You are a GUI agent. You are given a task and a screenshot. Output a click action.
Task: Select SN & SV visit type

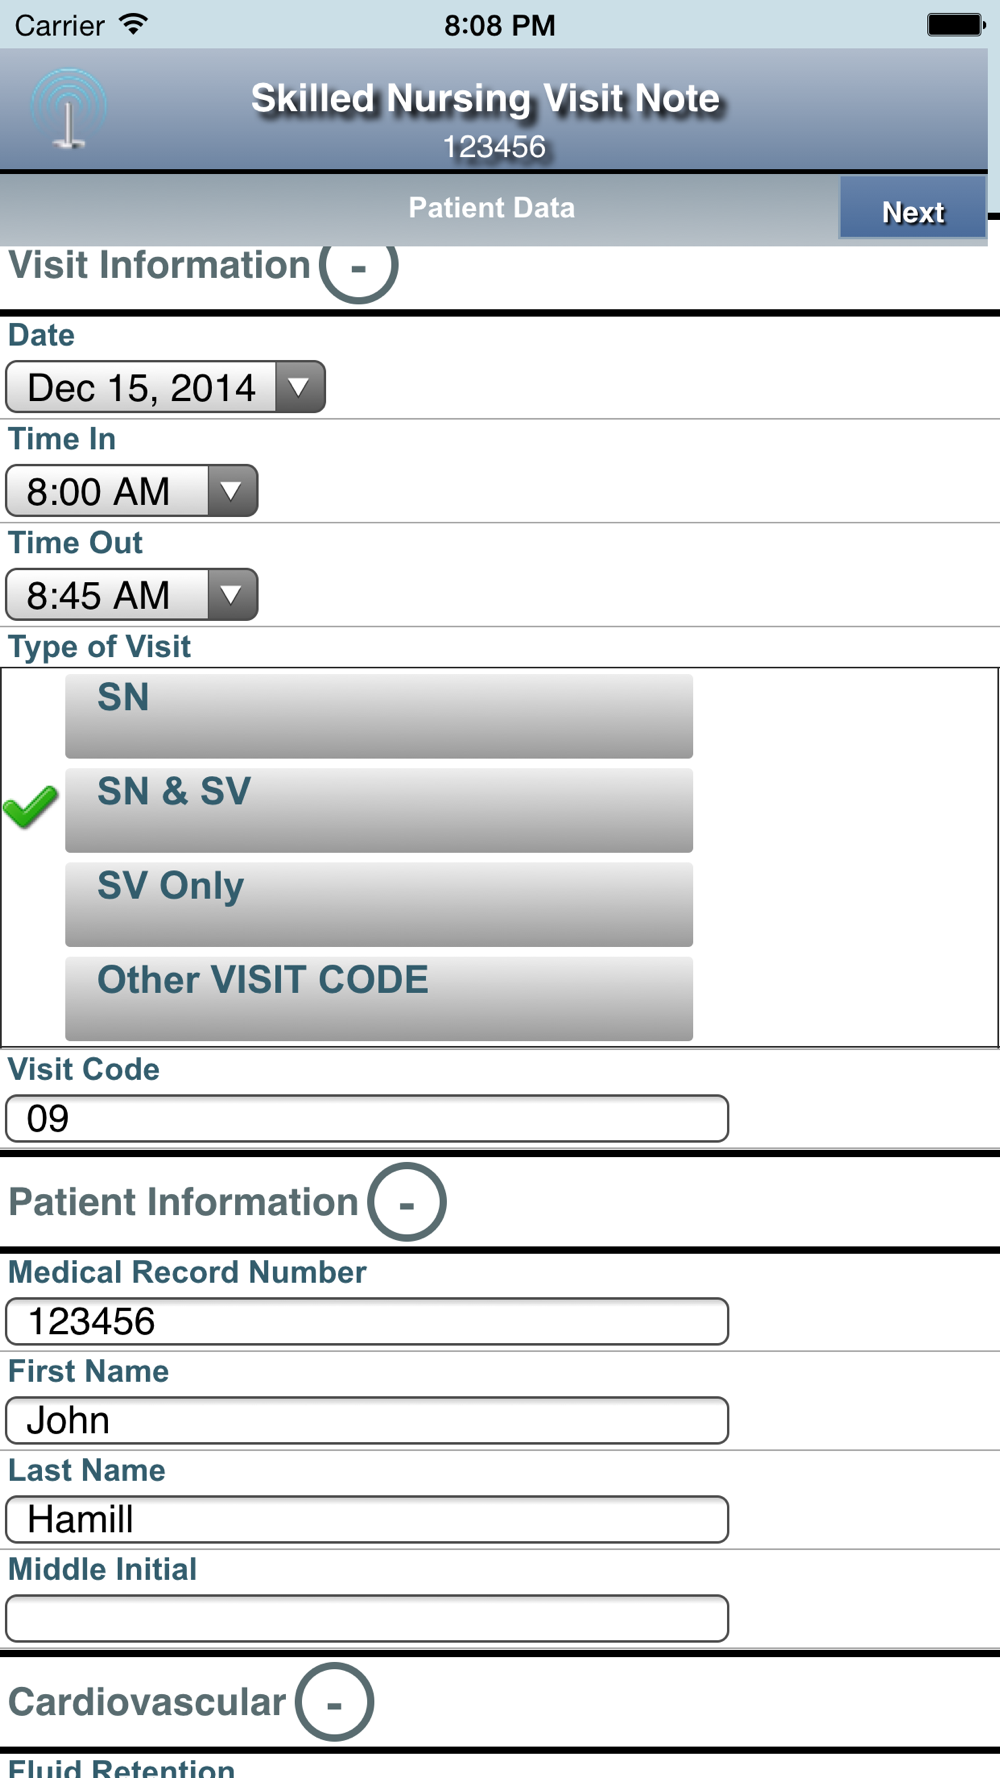pos(378,810)
